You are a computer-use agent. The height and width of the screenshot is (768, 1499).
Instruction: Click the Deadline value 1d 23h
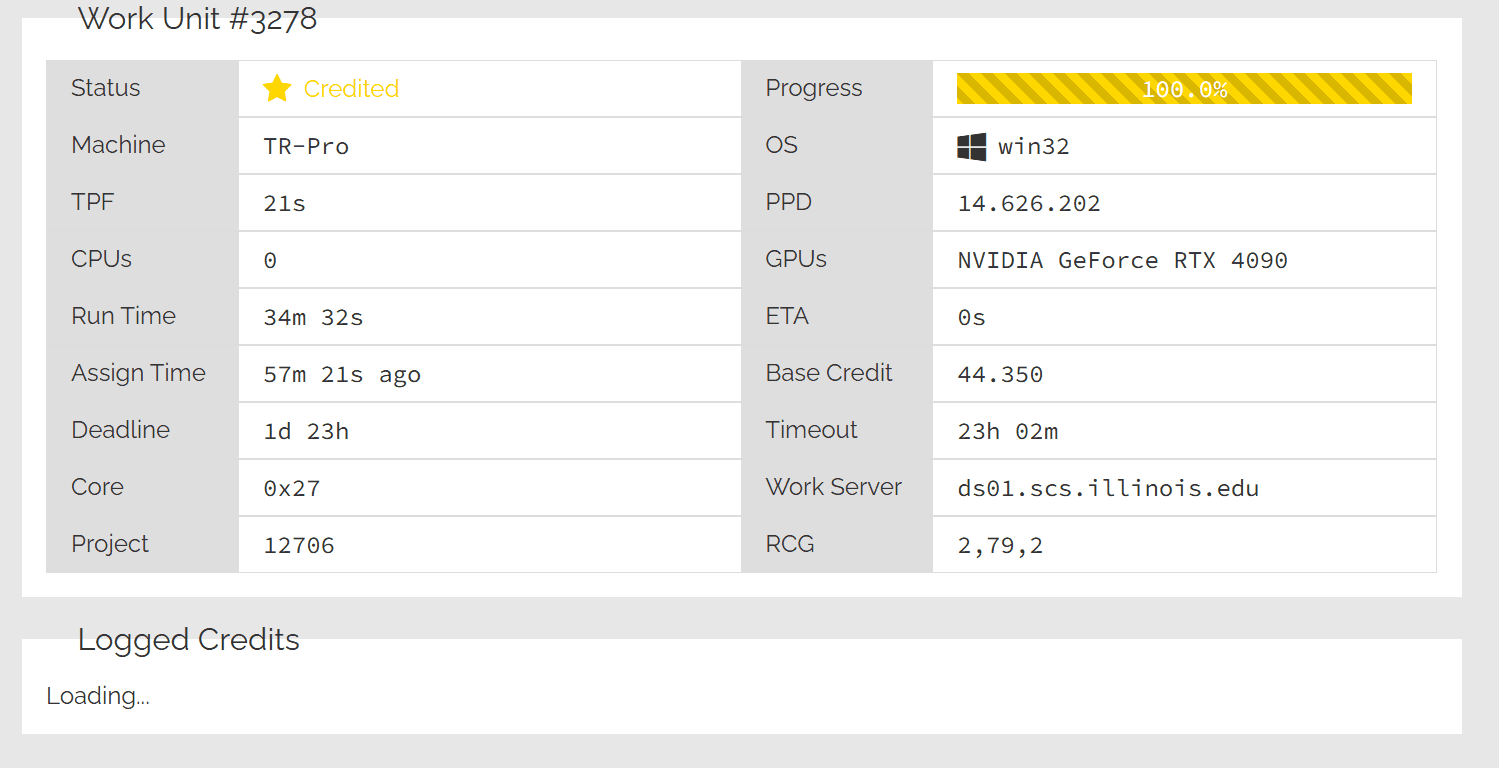(x=306, y=432)
